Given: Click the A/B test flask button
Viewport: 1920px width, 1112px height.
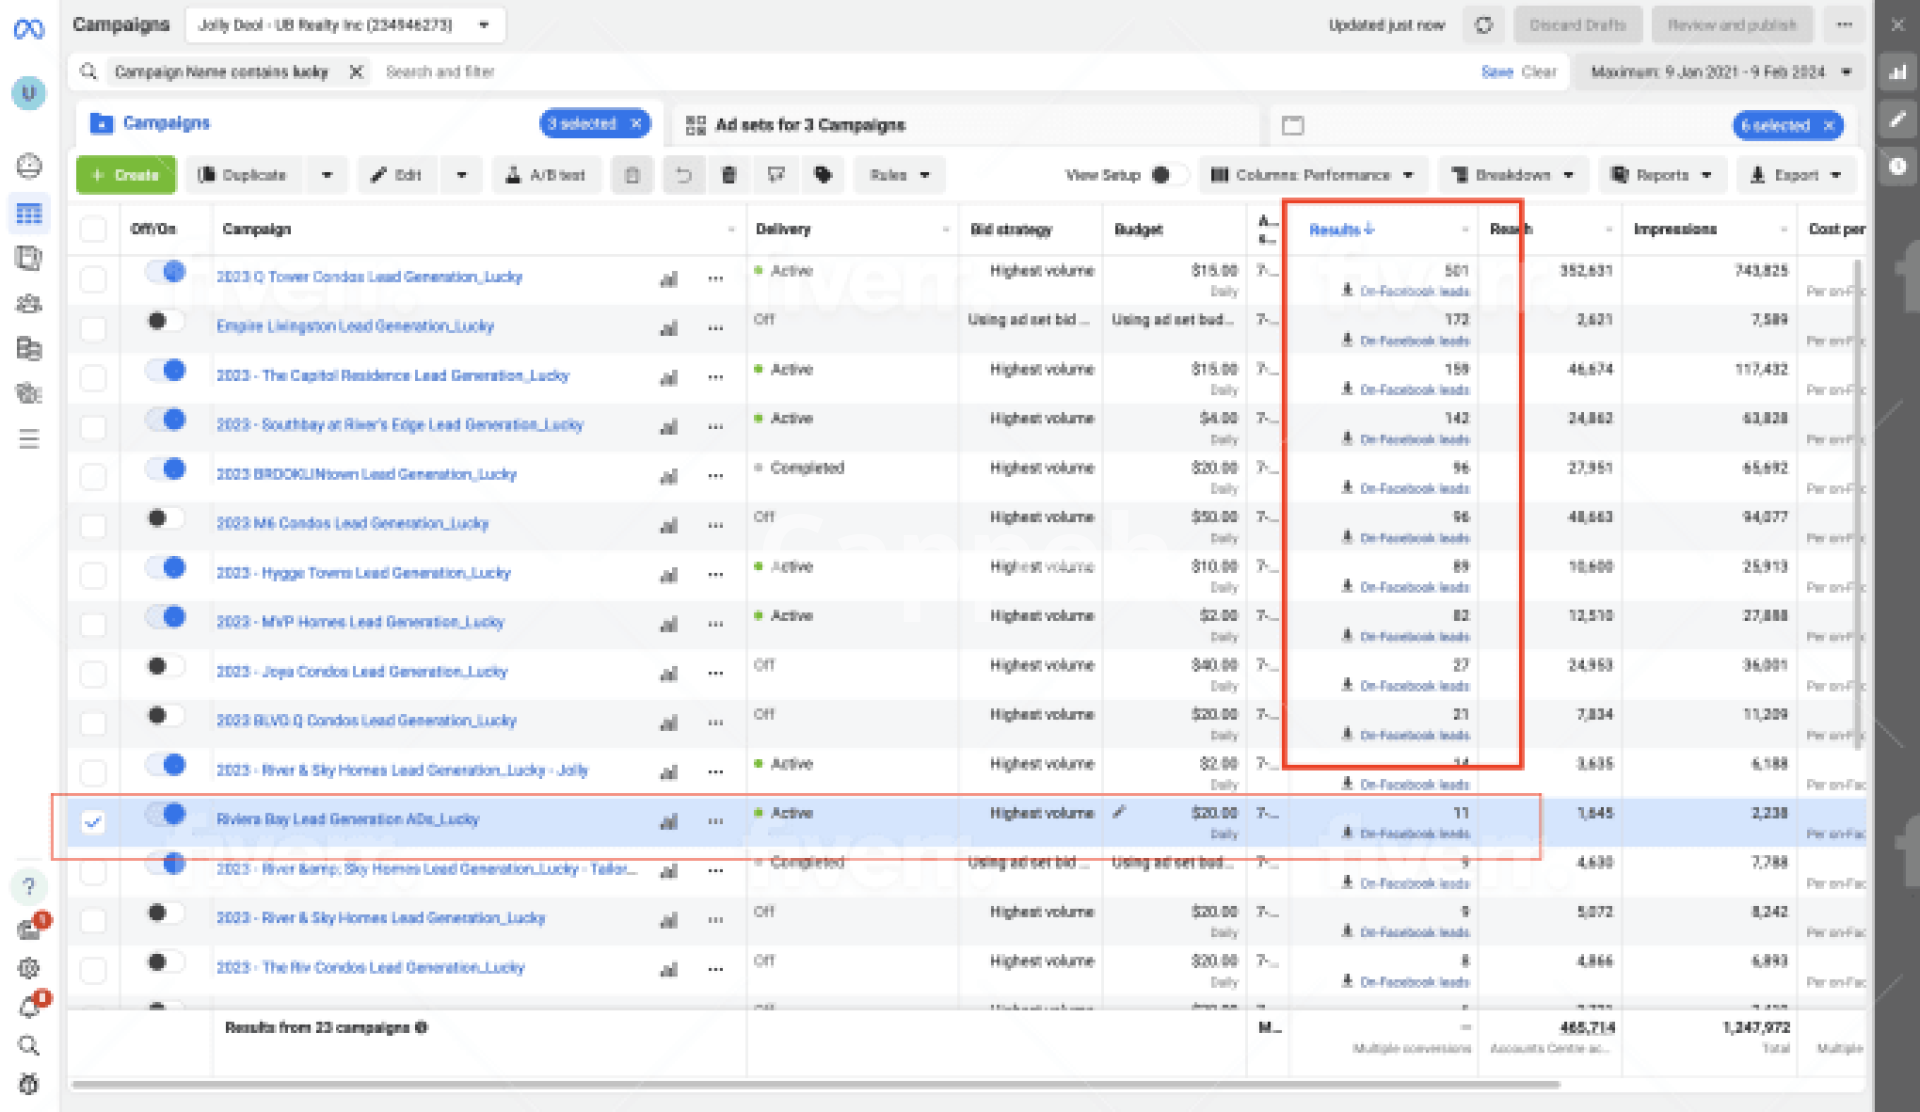Looking at the screenshot, I should point(545,175).
